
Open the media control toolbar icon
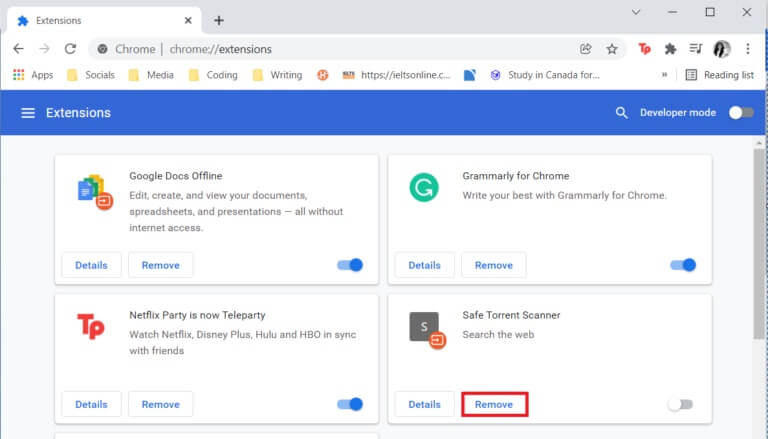696,49
